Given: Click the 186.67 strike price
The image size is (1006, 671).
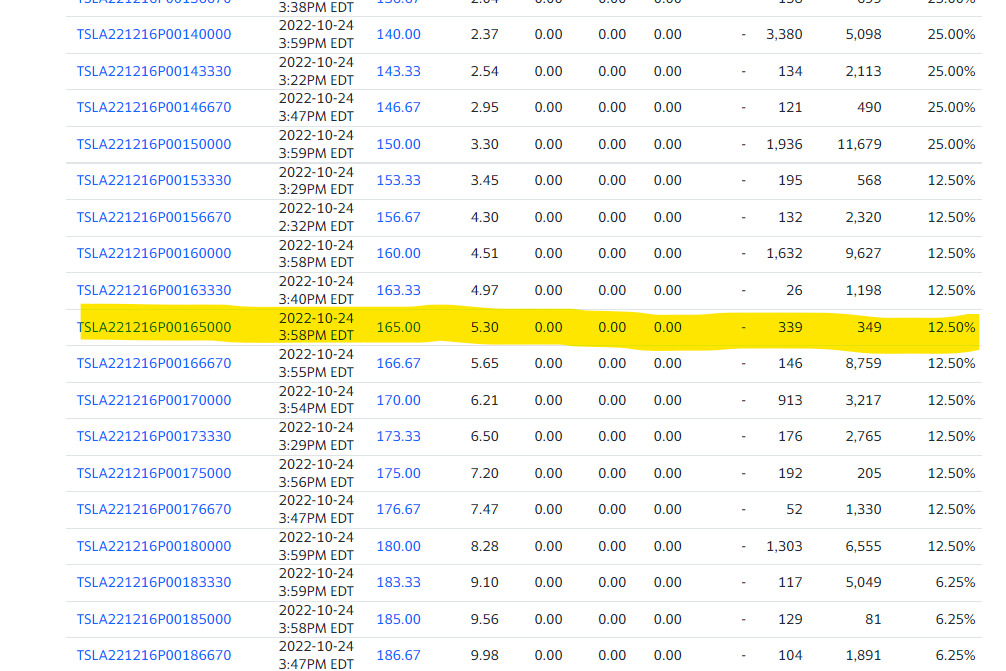Looking at the screenshot, I should pyautogui.click(x=398, y=656).
